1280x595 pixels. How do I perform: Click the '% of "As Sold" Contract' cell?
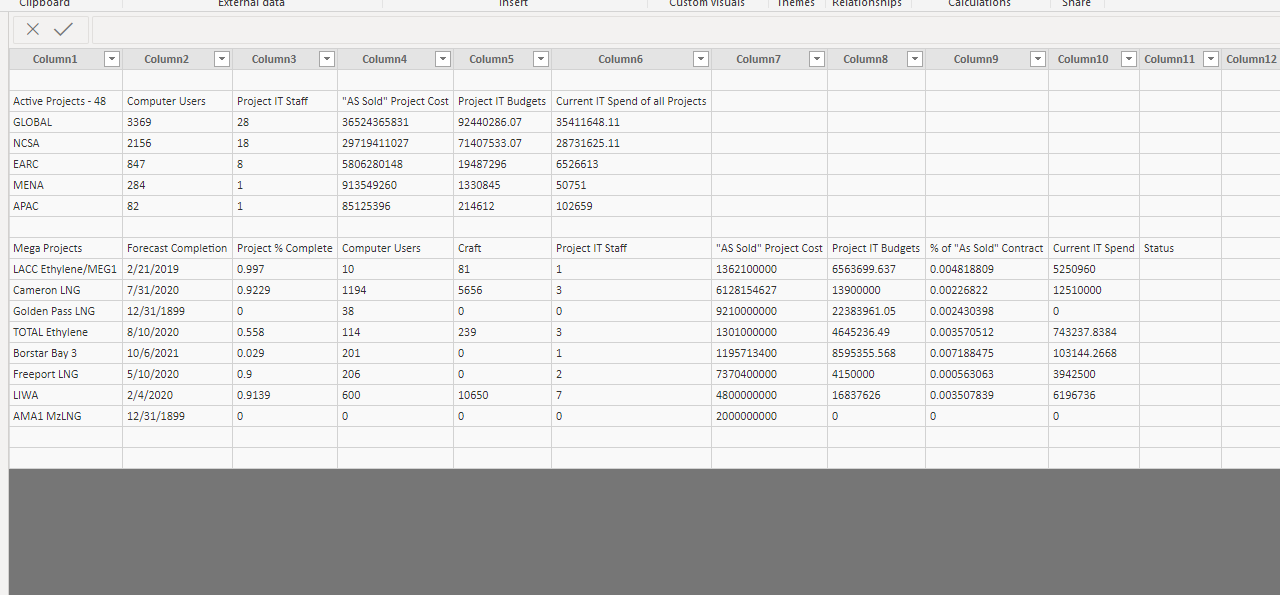987,248
